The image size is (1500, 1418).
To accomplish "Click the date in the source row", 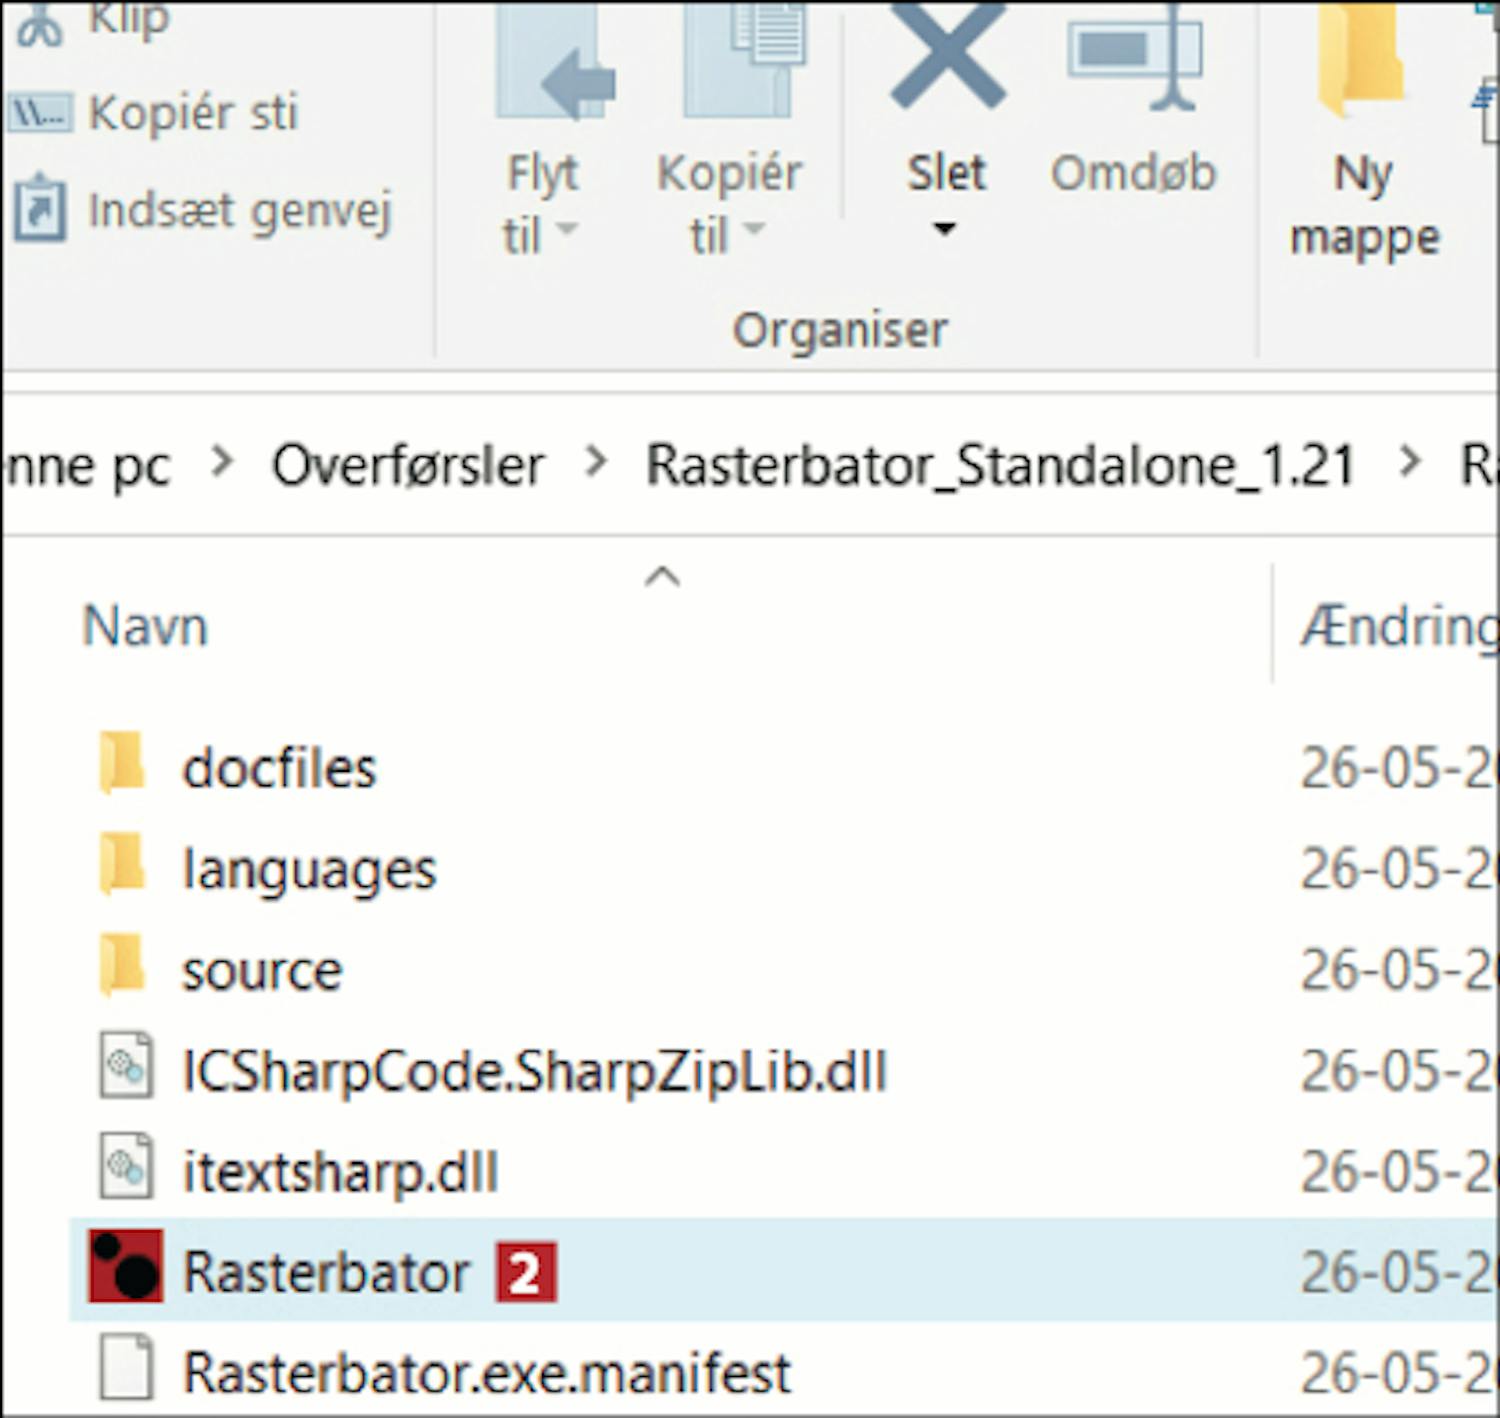I will click(1398, 970).
